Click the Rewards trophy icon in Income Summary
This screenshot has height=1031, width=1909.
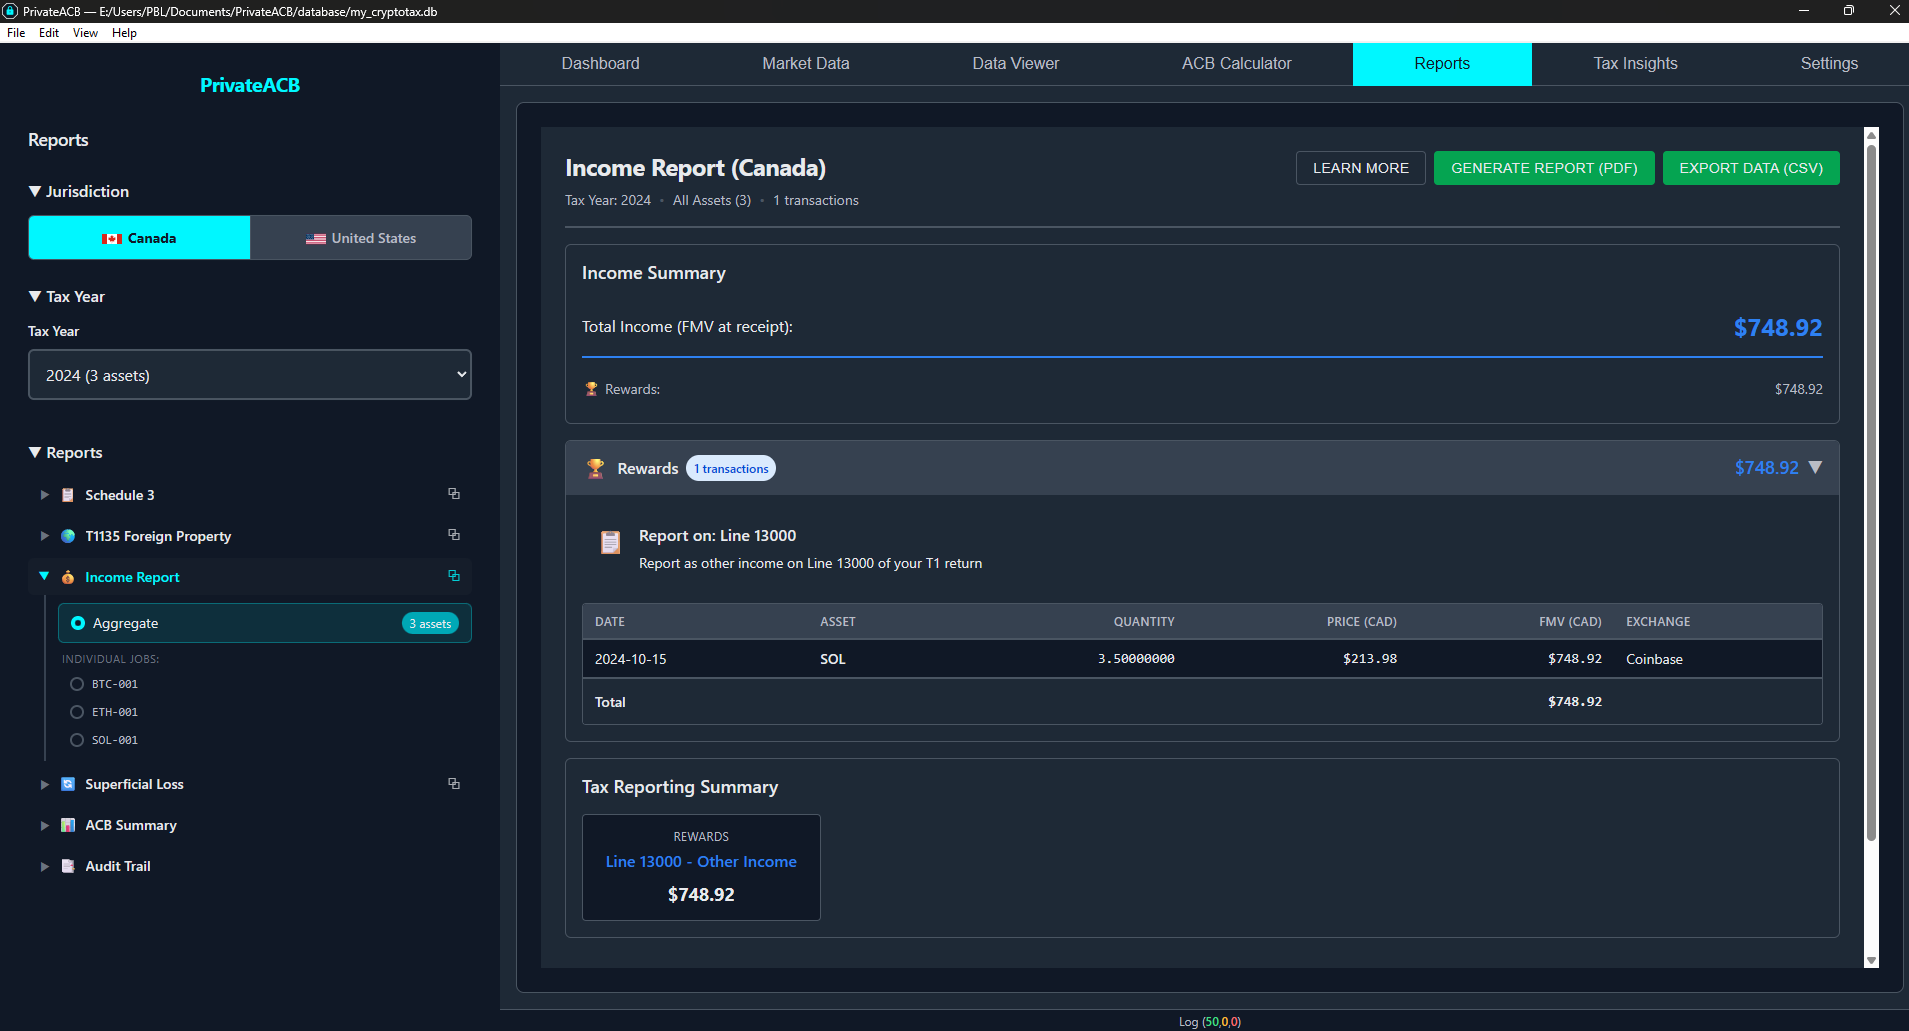(591, 388)
